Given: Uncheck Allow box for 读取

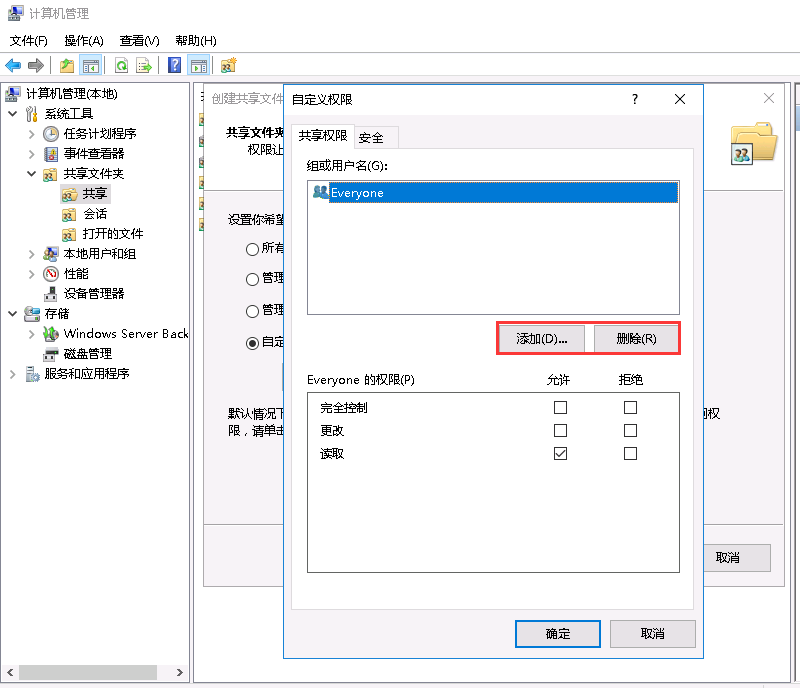Looking at the screenshot, I should click(x=560, y=454).
